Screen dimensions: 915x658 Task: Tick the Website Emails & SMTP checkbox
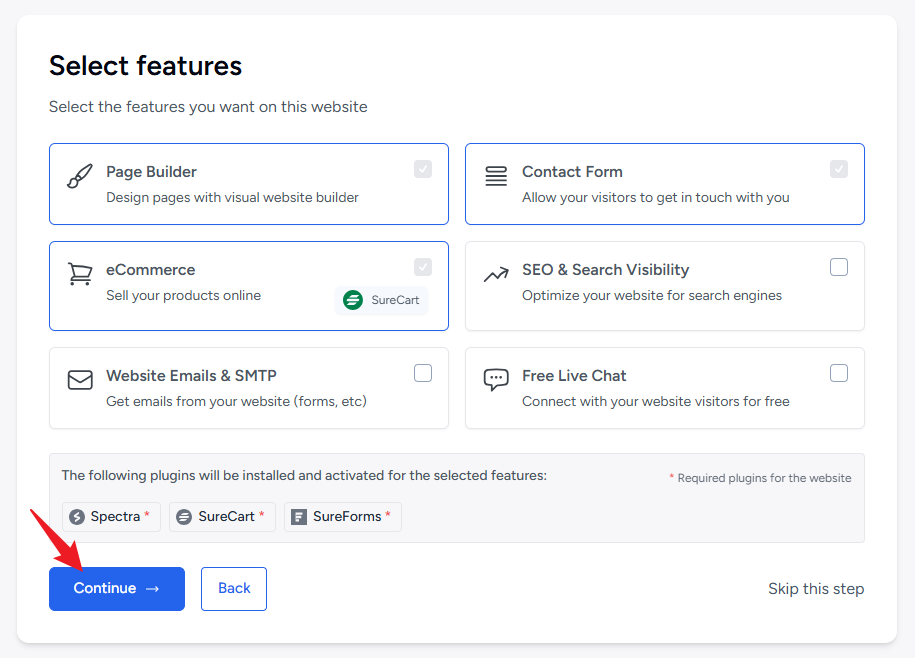point(423,373)
